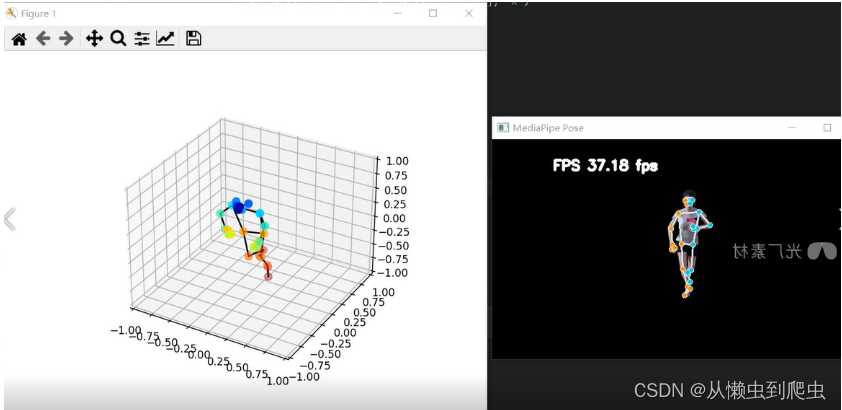Click the Figure 1 window title icon

pyautogui.click(x=11, y=13)
